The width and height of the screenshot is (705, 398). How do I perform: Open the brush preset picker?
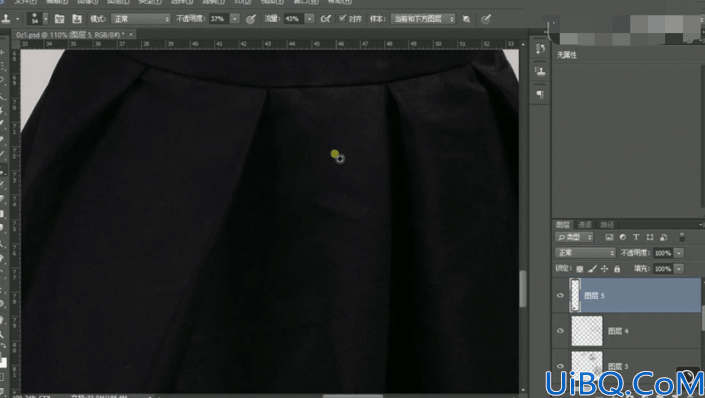[x=37, y=18]
